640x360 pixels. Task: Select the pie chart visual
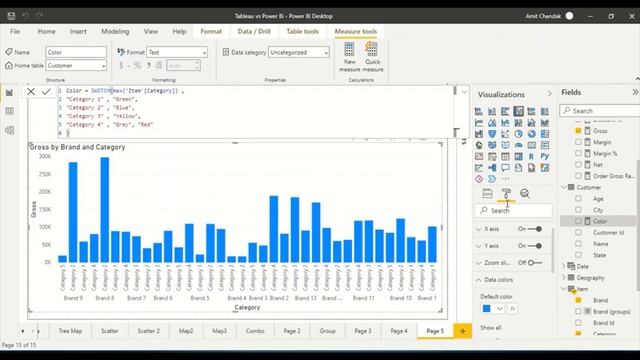[x=518, y=134]
